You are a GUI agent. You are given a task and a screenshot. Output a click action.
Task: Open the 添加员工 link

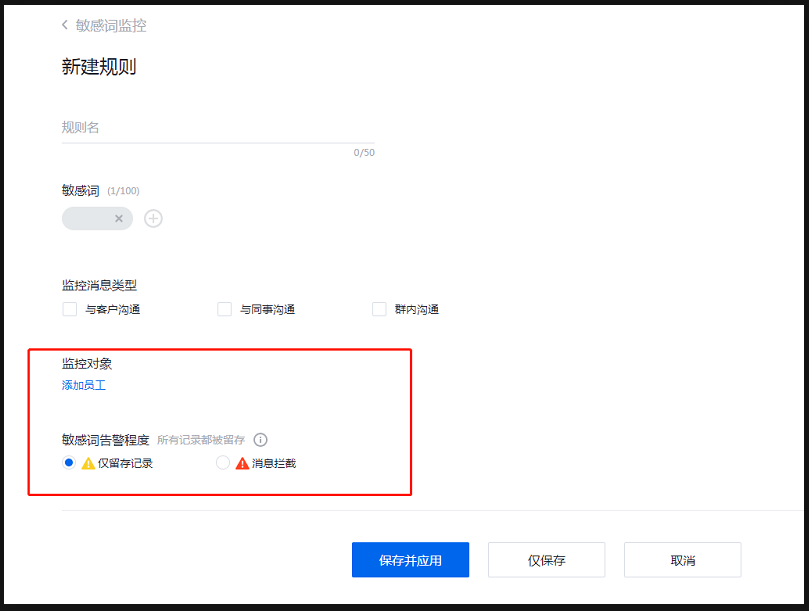pos(84,385)
